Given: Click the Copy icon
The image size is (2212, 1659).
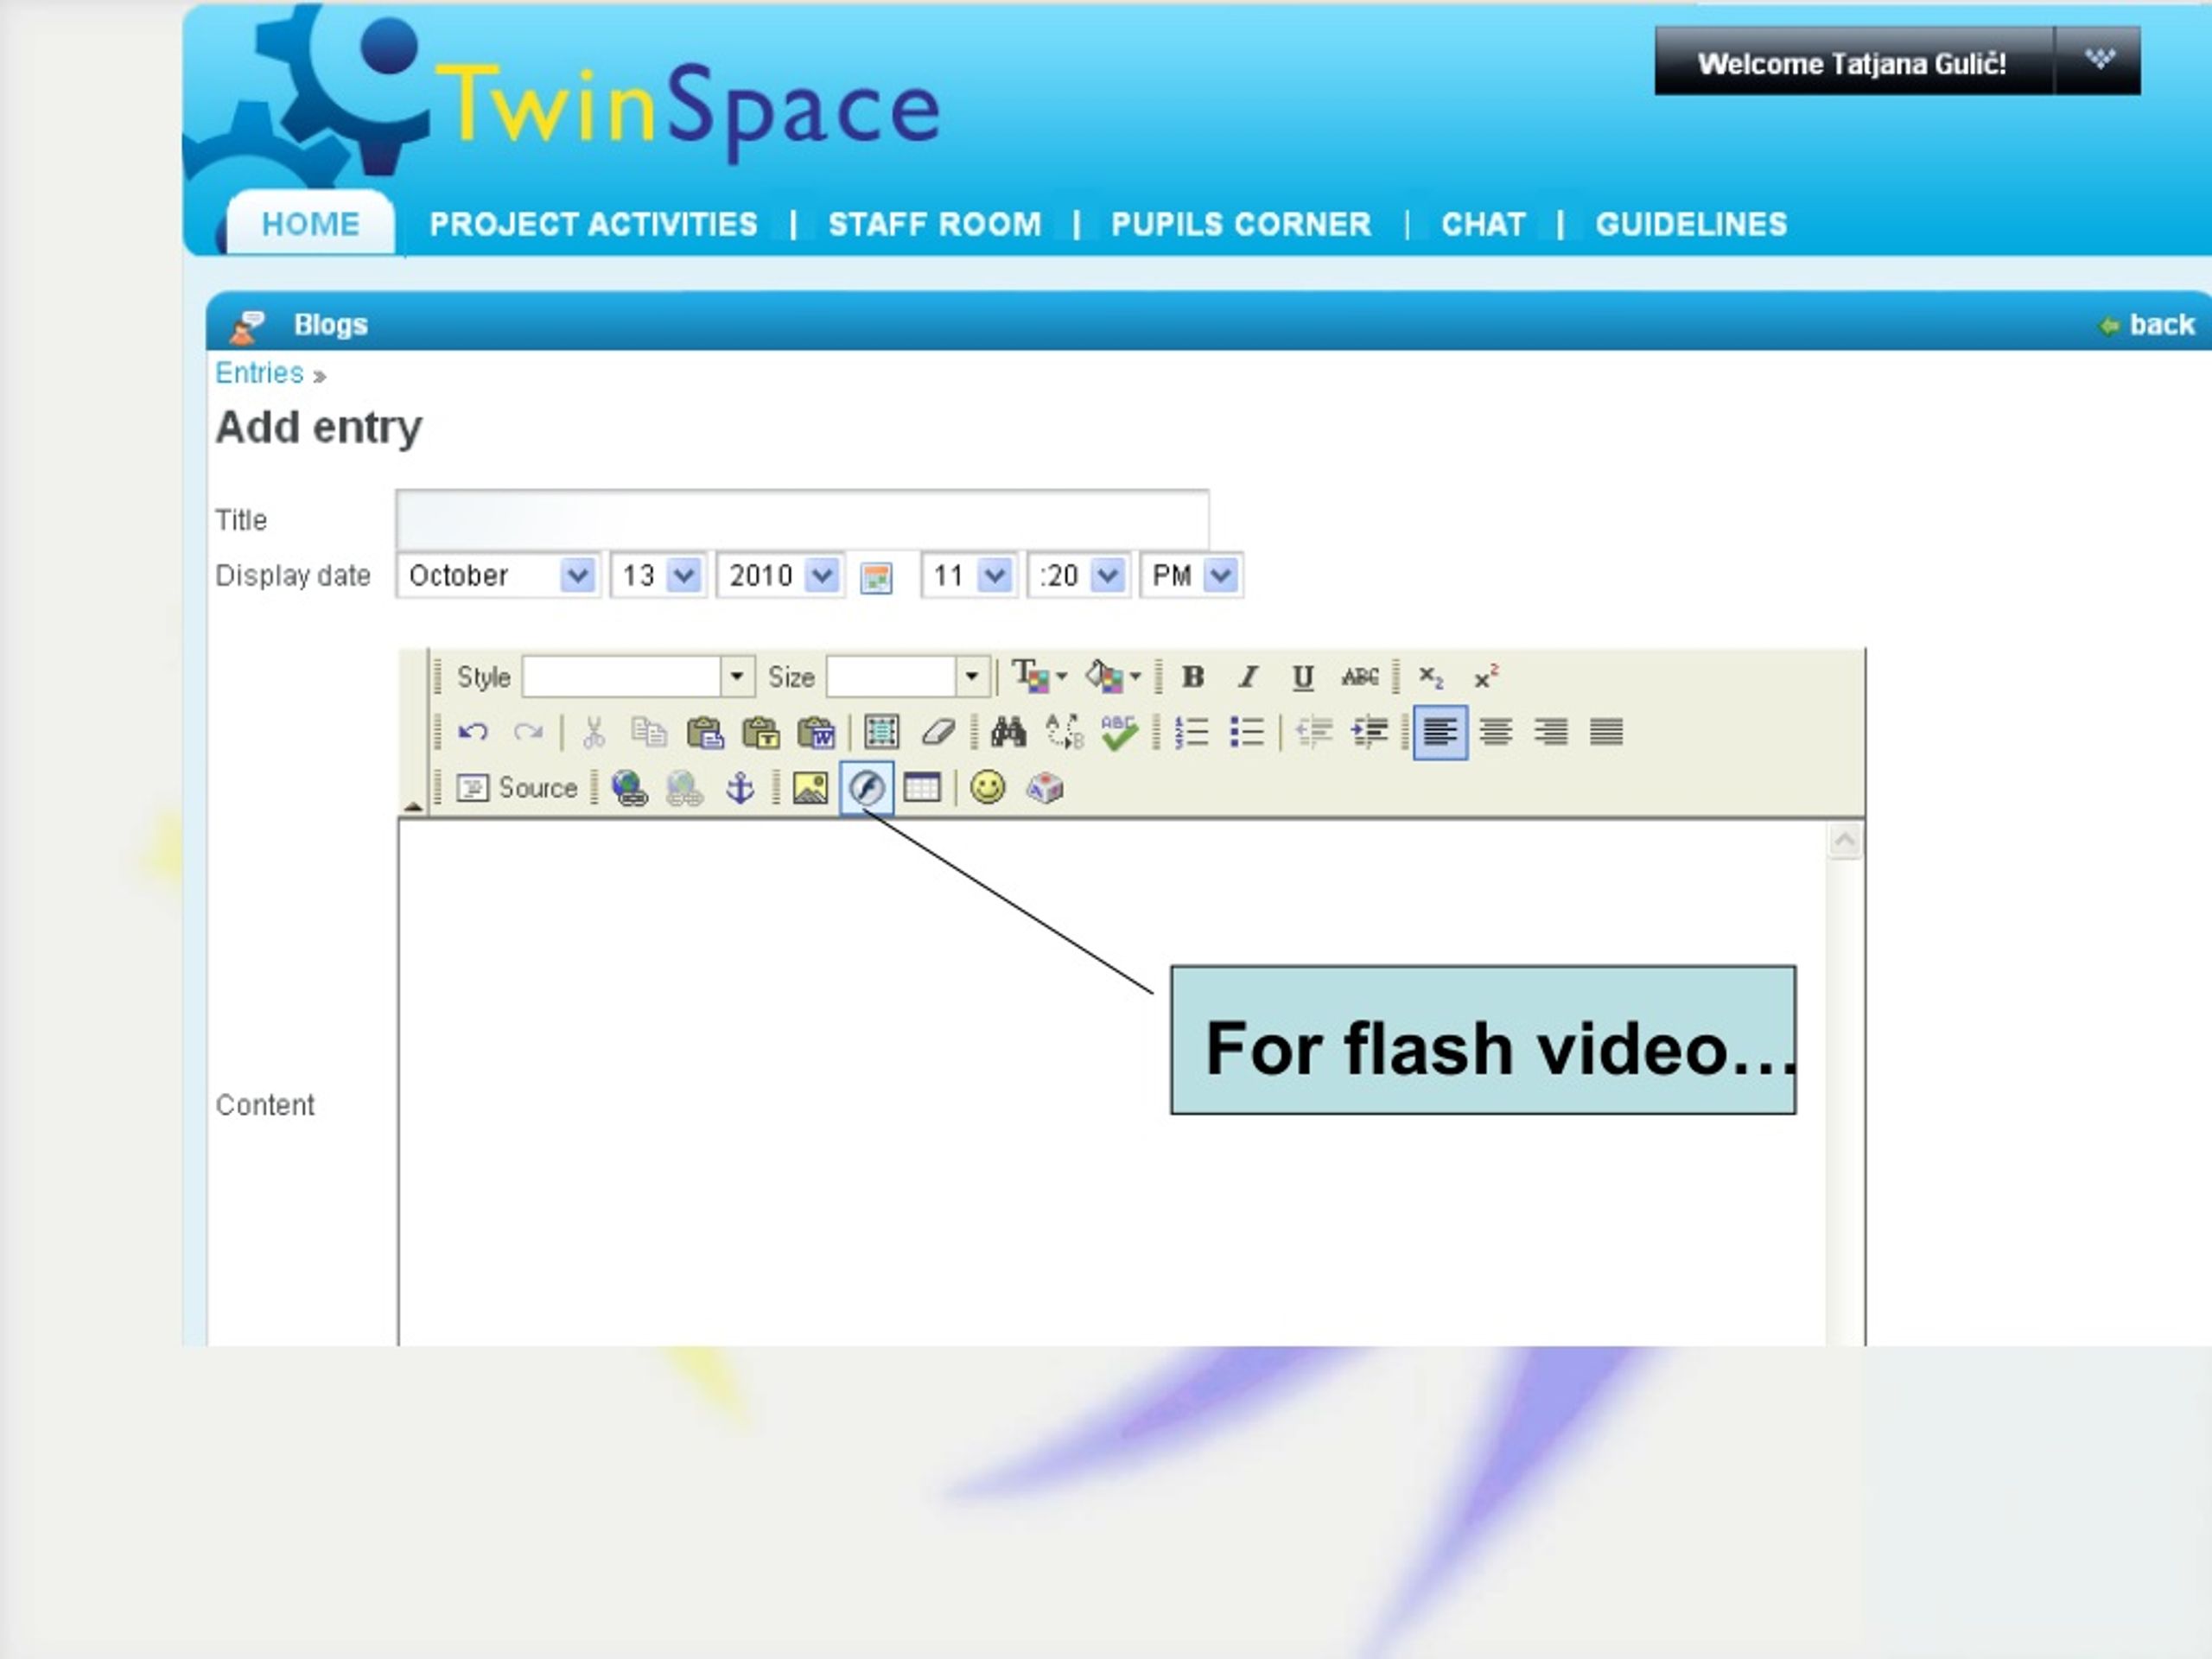Looking at the screenshot, I should point(649,732).
